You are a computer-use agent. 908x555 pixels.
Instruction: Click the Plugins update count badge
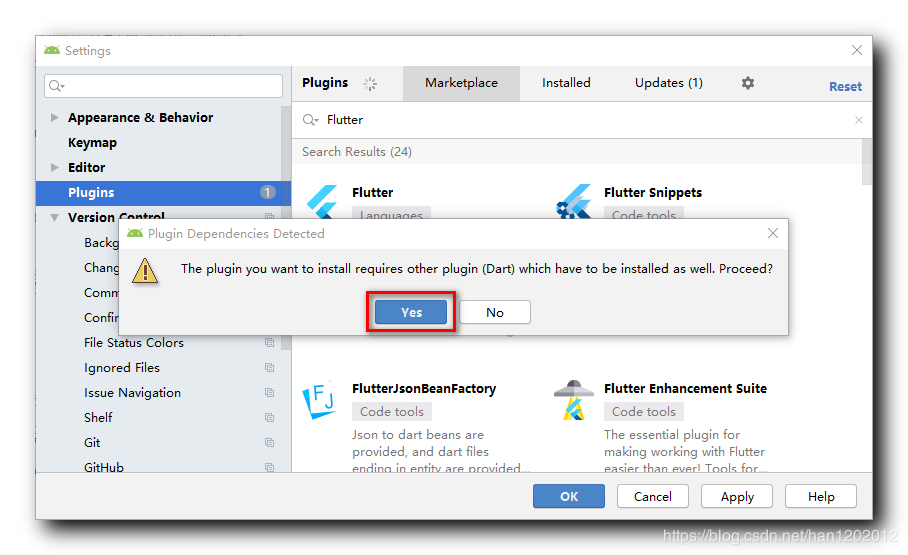coord(267,192)
